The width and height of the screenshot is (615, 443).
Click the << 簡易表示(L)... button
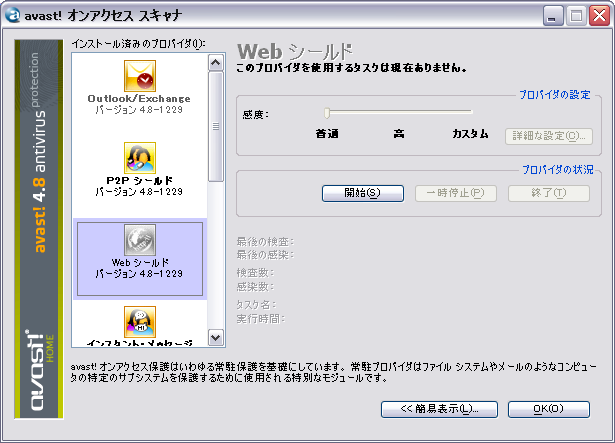439,409
